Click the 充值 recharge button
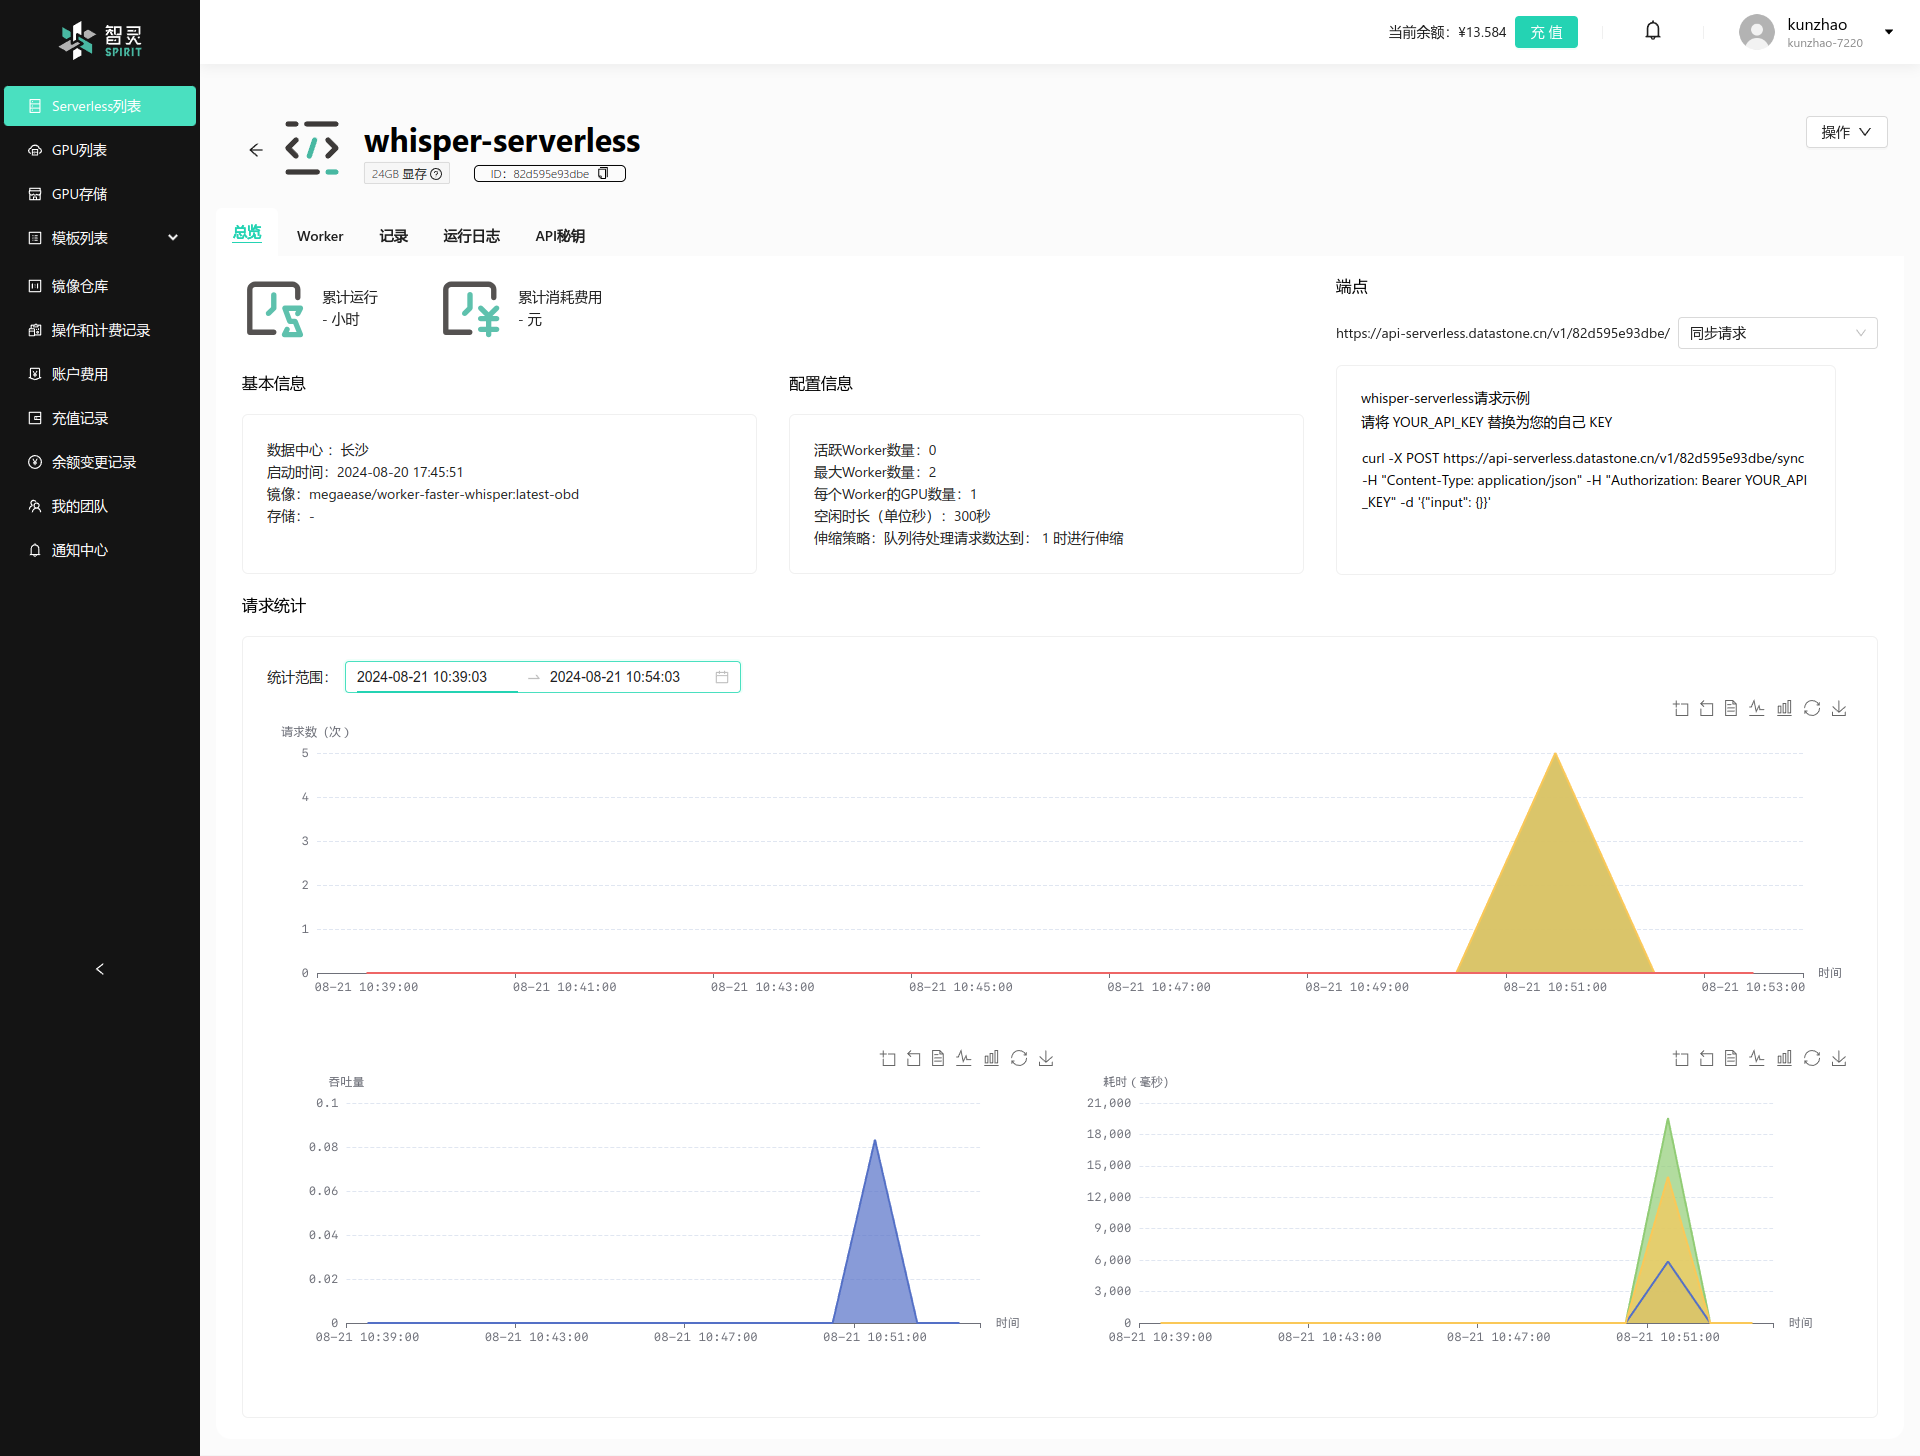Screen dimensions: 1920x1456 click(1546, 32)
